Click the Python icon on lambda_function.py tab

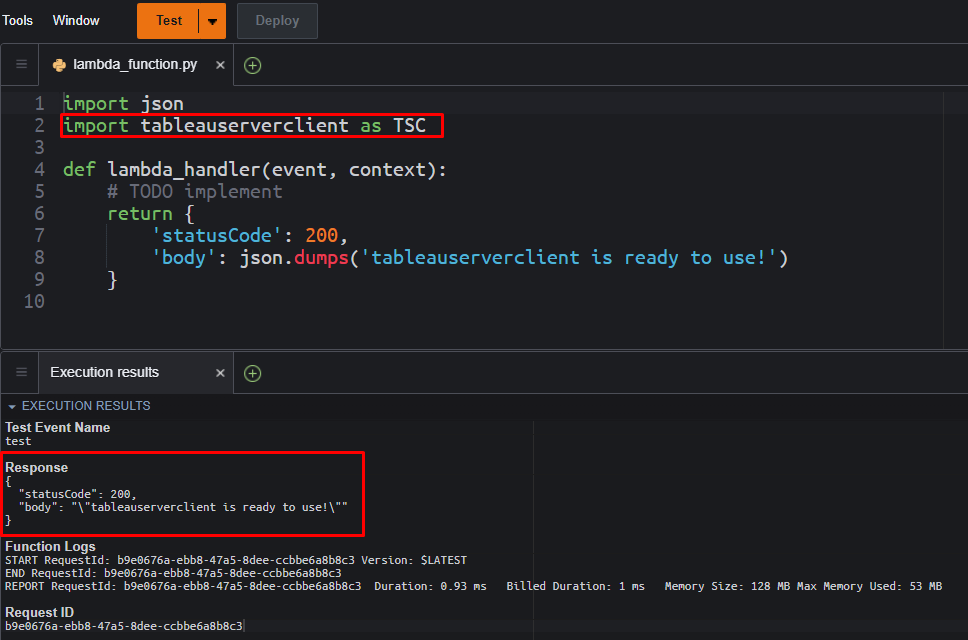59,65
